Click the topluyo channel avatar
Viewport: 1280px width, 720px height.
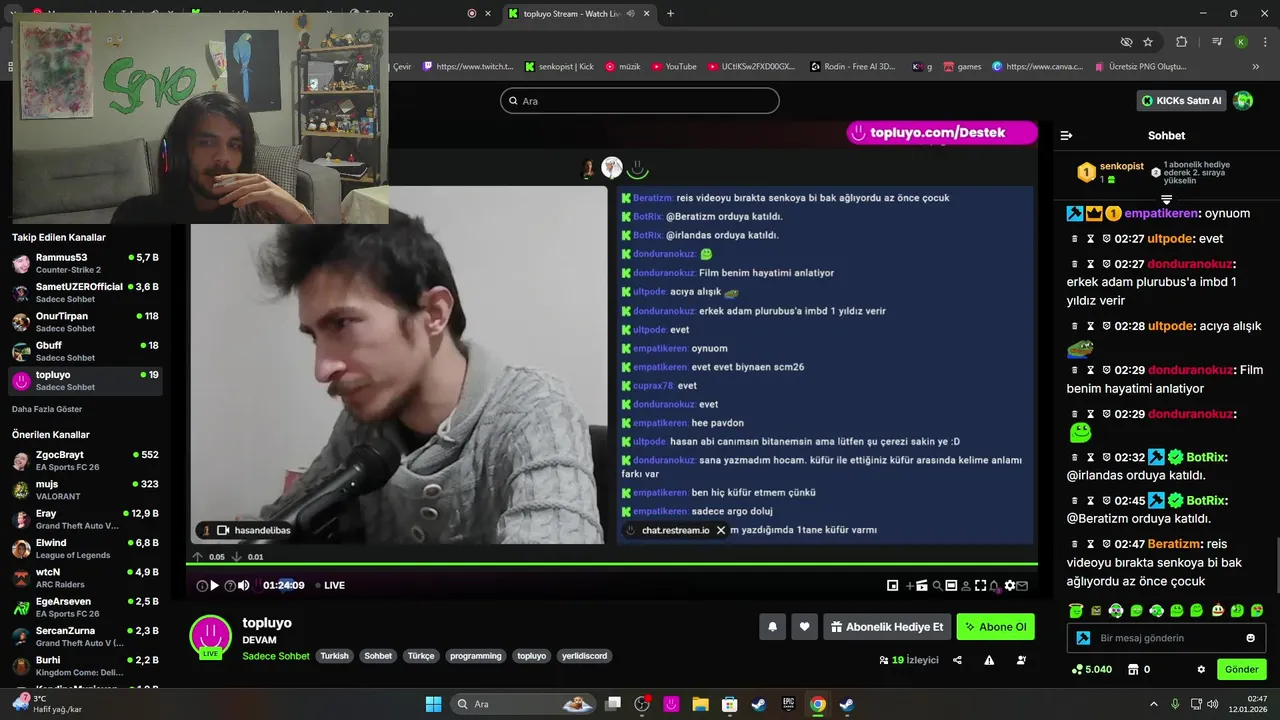[211, 636]
